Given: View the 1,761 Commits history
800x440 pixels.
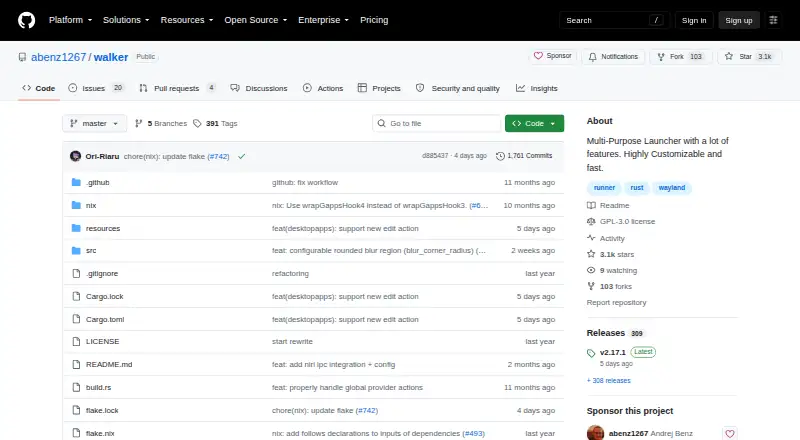Looking at the screenshot, I should [524, 156].
